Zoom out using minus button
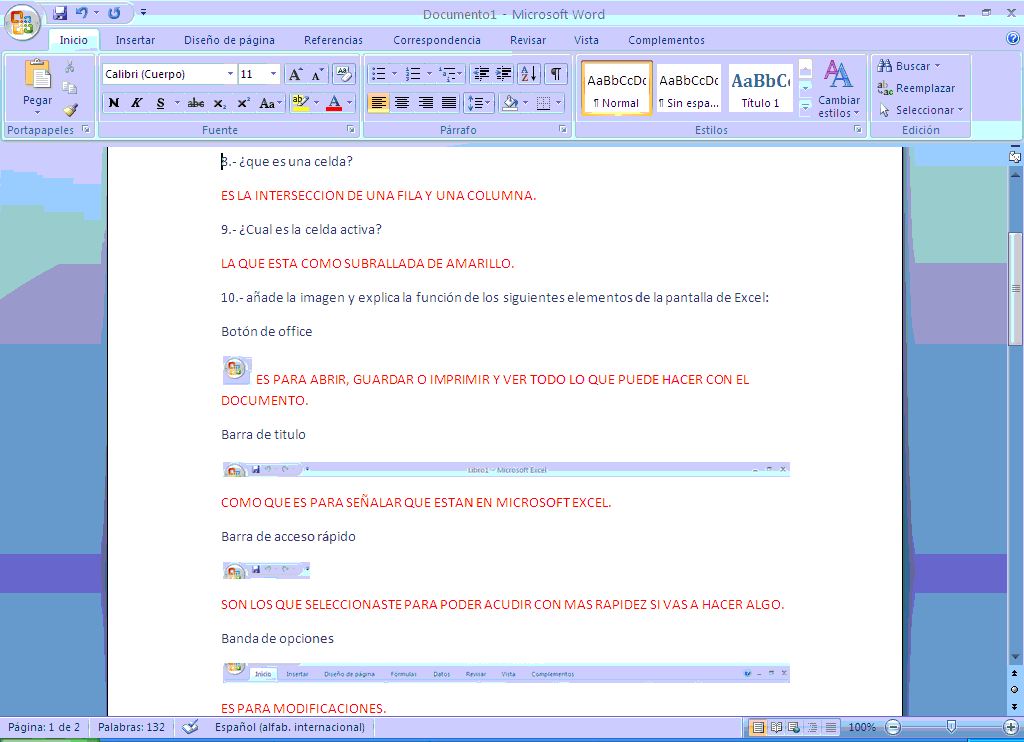Viewport: 1024px width, 742px height. [x=893, y=727]
